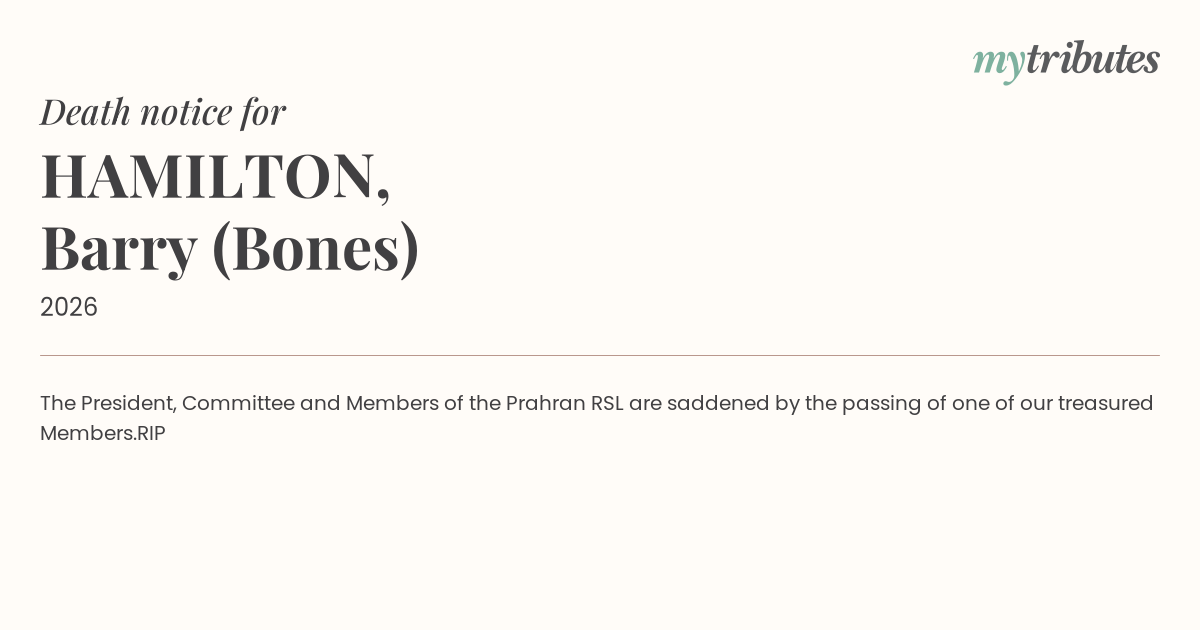Click the mytributes logo
Viewport: 1200px width, 630px height.
[1066, 60]
